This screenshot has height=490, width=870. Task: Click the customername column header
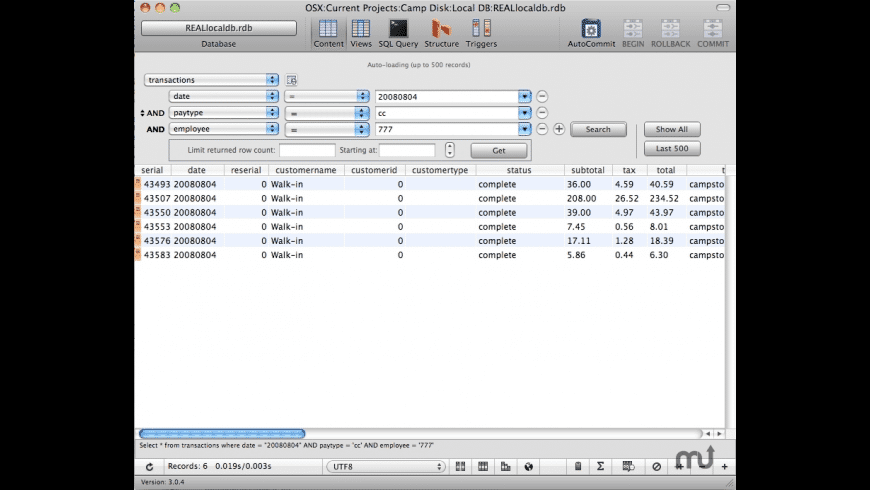305,170
